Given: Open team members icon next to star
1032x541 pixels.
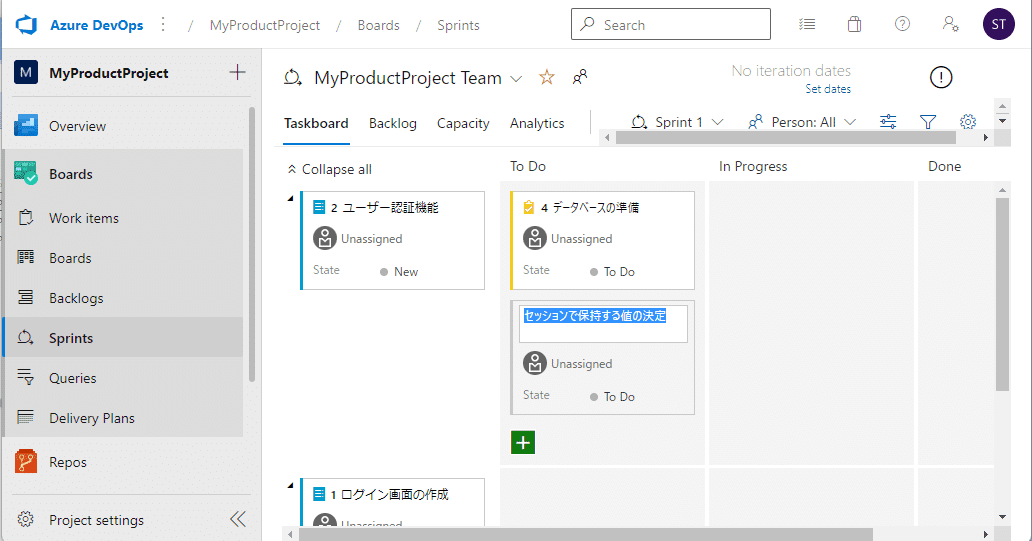Looking at the screenshot, I should click(x=580, y=77).
